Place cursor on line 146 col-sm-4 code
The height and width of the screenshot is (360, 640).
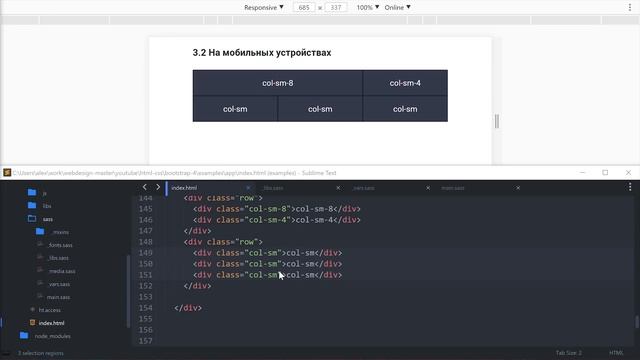coord(277,220)
